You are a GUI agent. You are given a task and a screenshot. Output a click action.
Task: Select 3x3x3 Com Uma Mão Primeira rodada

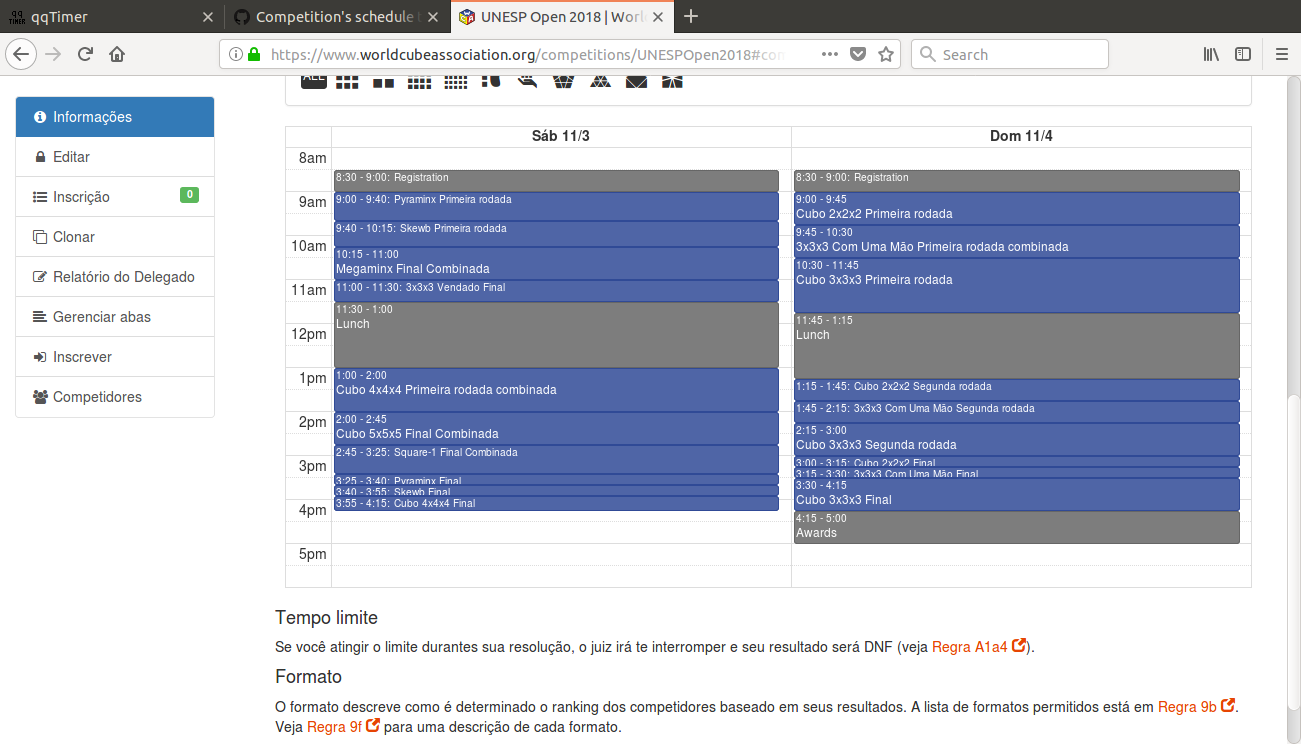1017,241
